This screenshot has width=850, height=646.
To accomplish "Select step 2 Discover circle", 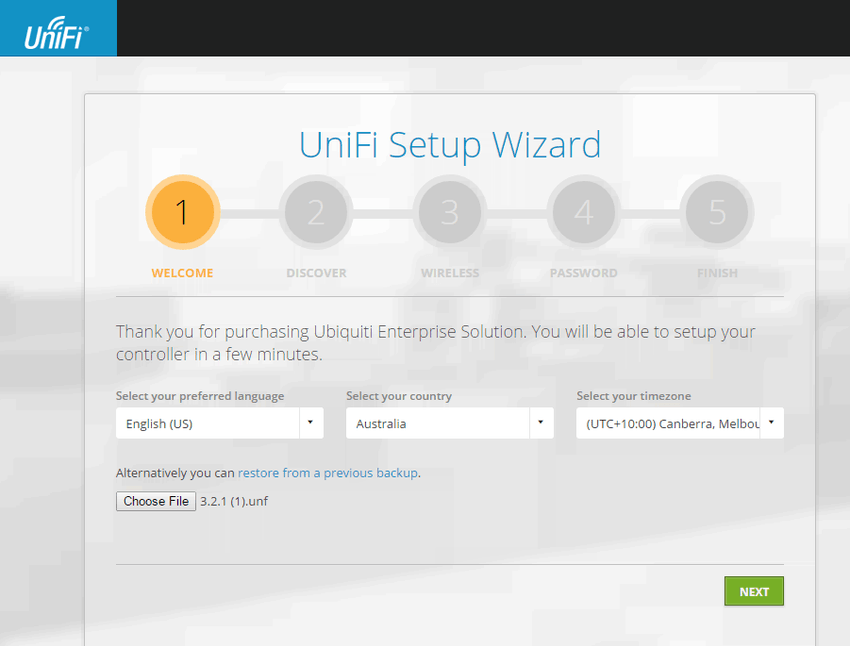I will (x=316, y=212).
